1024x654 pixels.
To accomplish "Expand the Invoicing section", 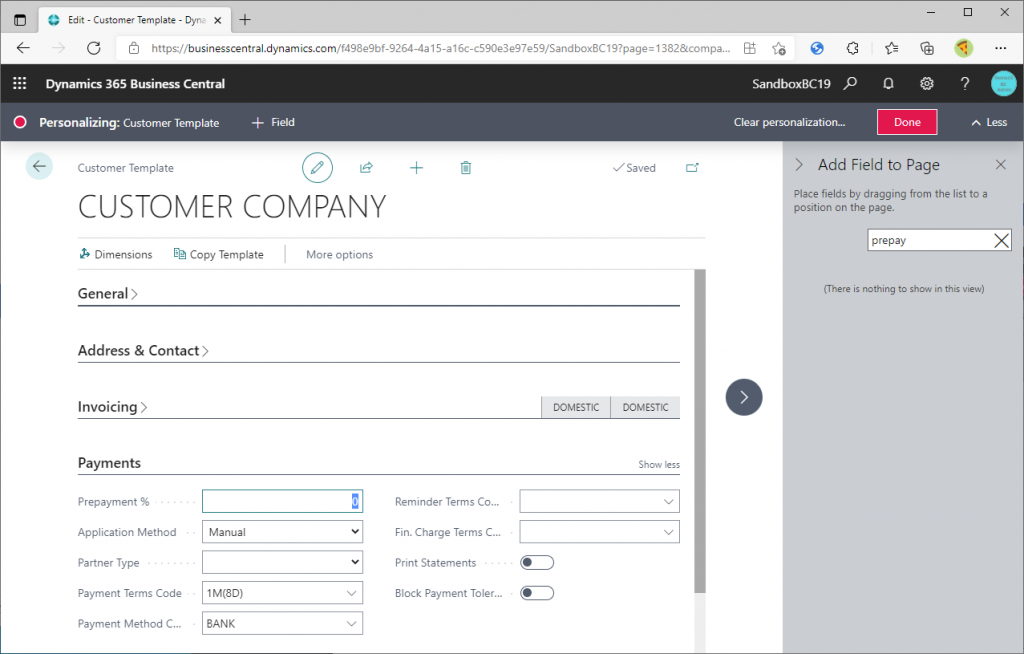I will [x=112, y=407].
